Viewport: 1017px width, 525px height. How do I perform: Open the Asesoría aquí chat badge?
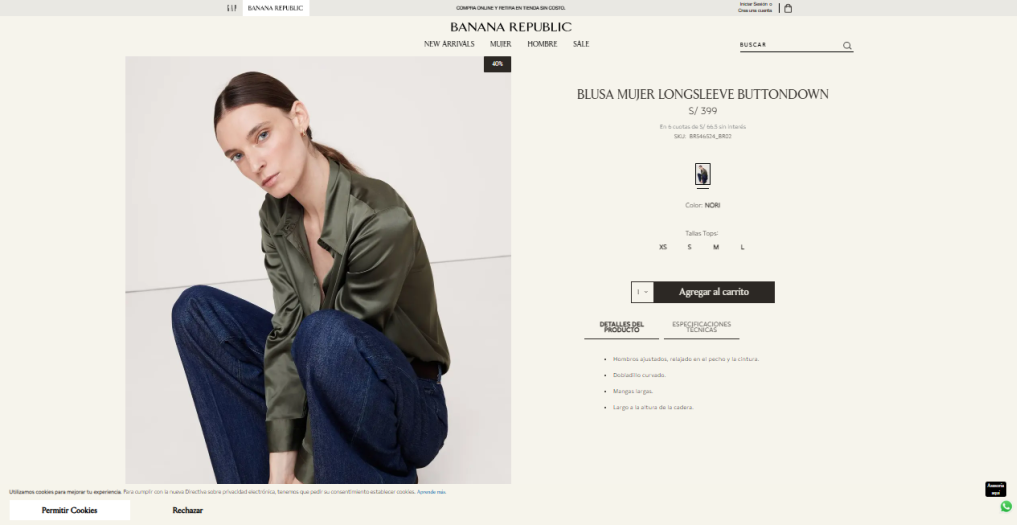pos(996,489)
